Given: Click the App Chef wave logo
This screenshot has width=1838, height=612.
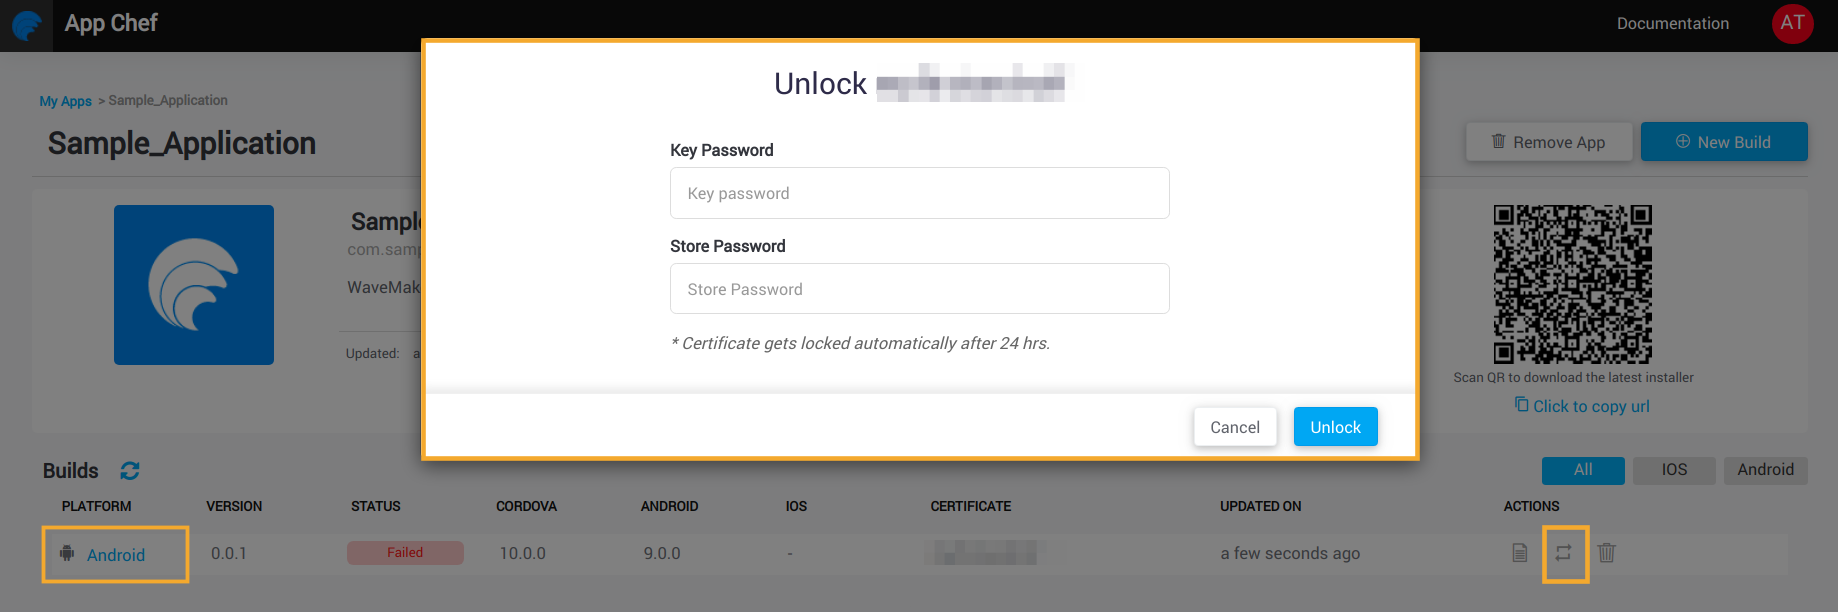Looking at the screenshot, I should (25, 23).
